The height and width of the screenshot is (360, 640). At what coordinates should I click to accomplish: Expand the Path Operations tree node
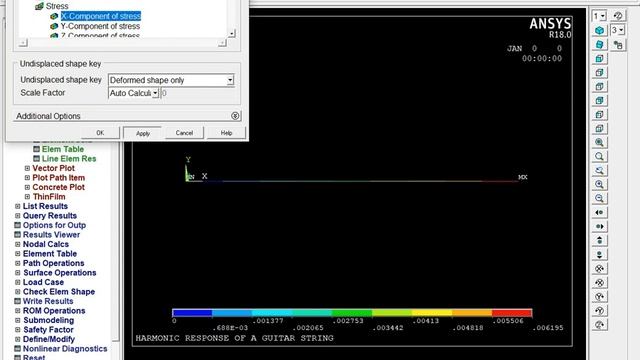click(18, 263)
